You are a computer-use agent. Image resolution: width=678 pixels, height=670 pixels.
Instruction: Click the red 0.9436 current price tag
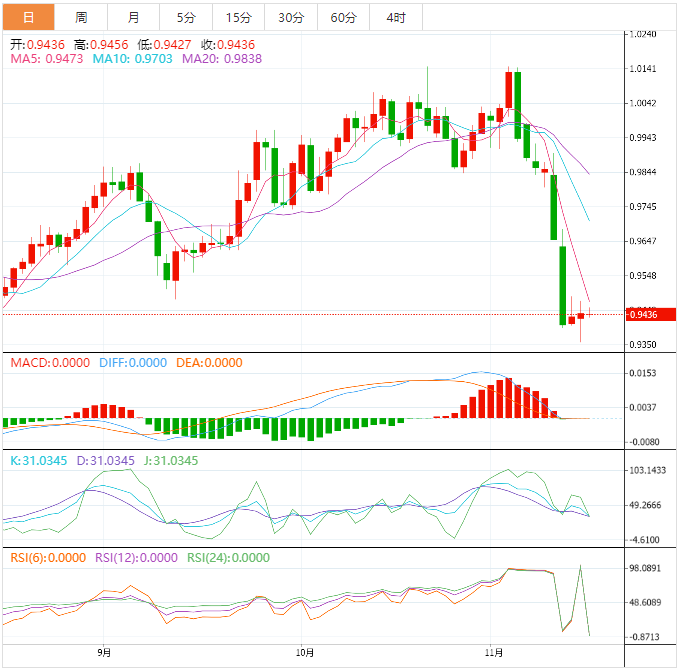(x=651, y=314)
